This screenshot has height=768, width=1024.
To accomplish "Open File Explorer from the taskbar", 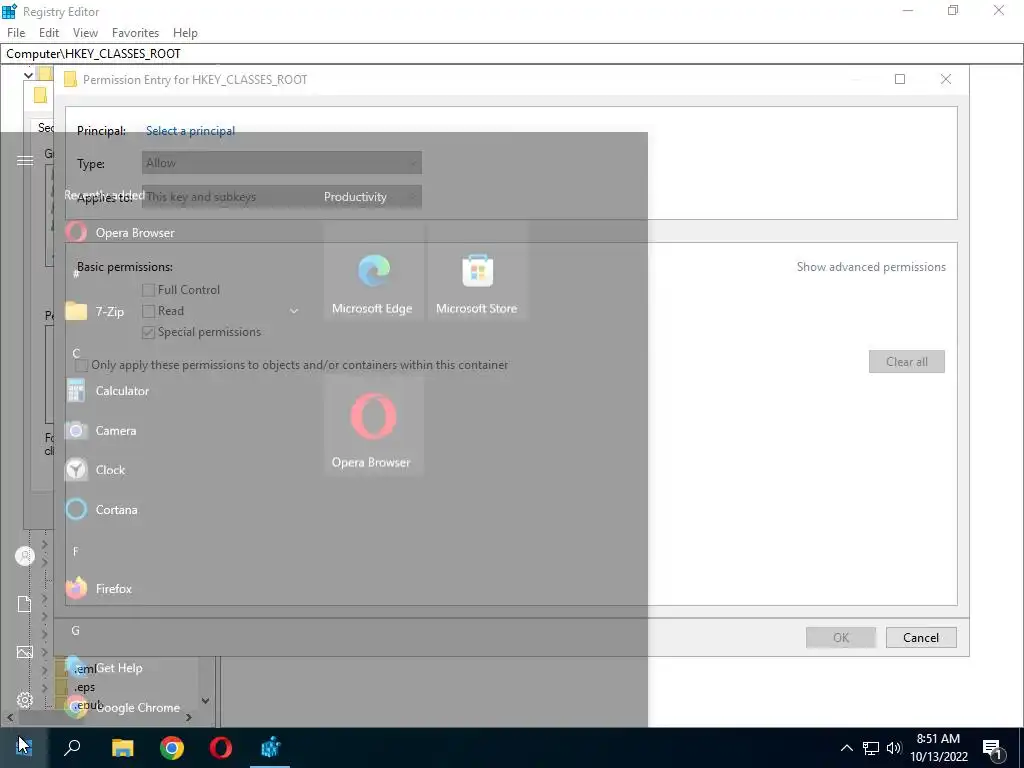I will coord(122,747).
